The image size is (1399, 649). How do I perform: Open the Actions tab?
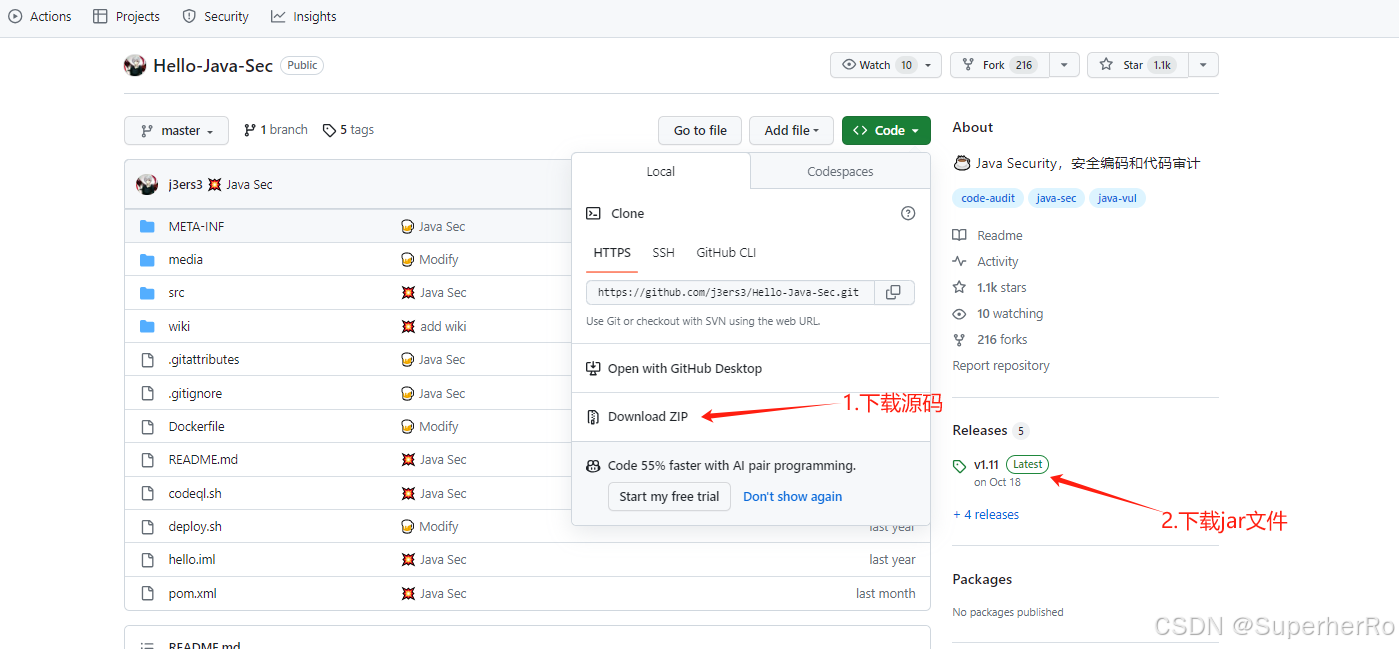coord(40,16)
